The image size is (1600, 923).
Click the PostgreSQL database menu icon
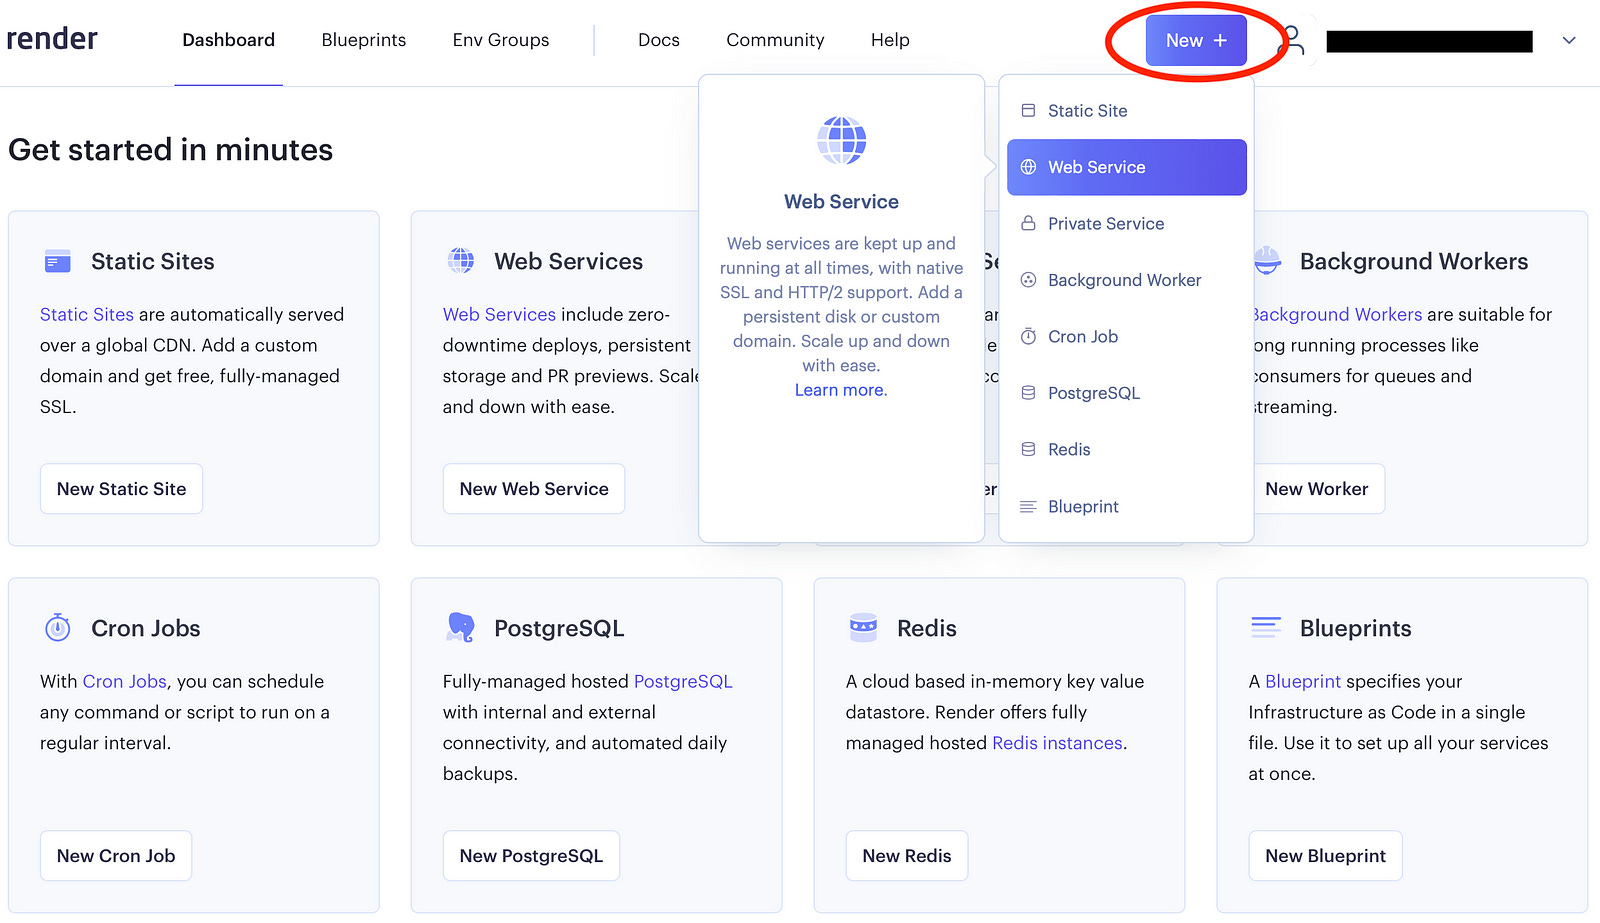pyautogui.click(x=1028, y=393)
